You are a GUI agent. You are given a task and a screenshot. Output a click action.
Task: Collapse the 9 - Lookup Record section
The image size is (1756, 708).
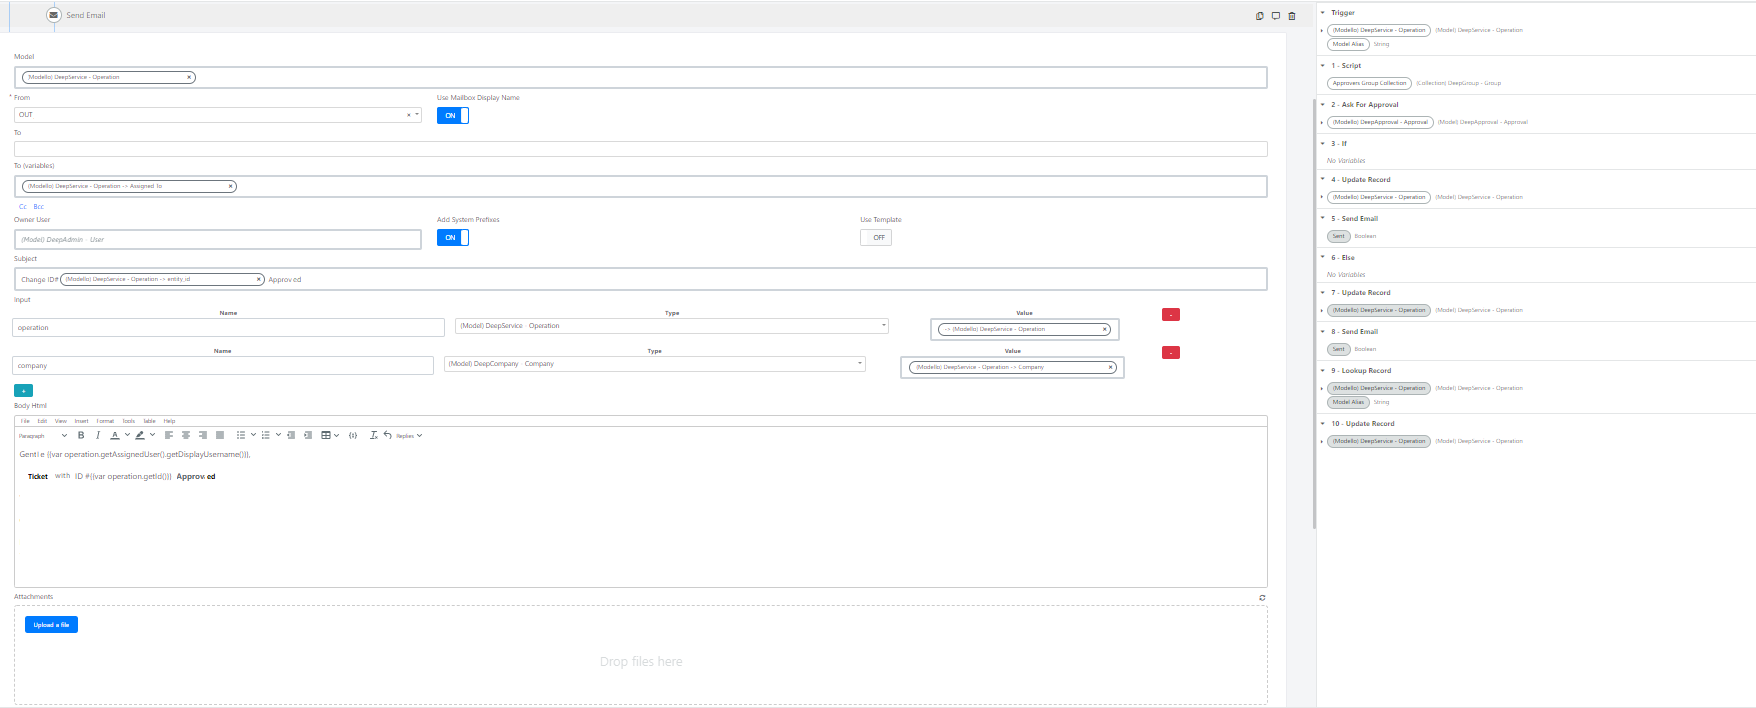click(x=1322, y=370)
